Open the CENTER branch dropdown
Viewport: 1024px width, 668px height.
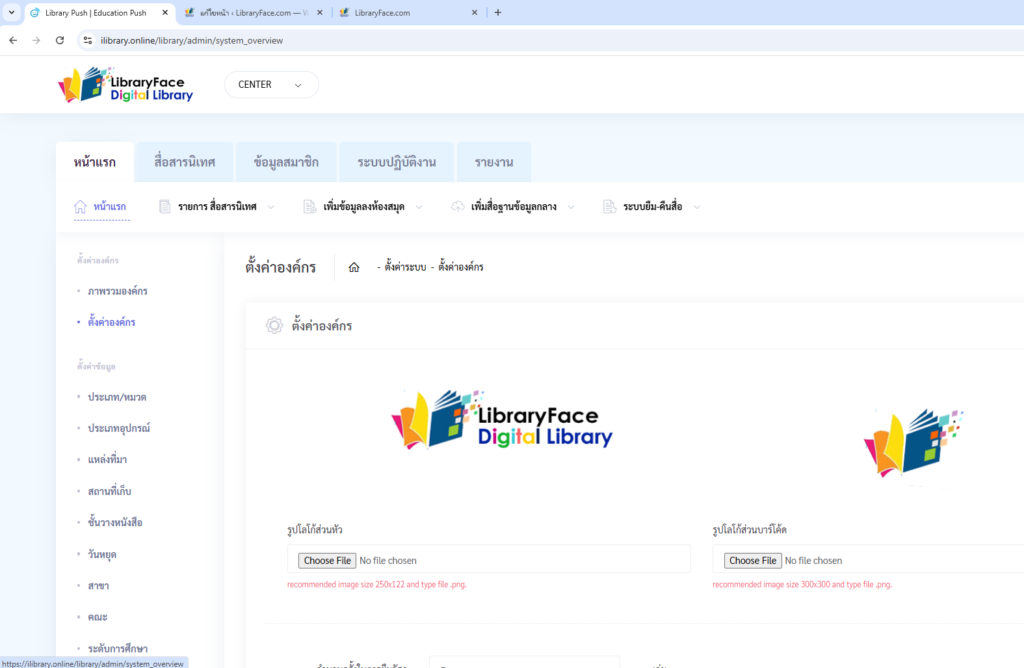coord(271,85)
